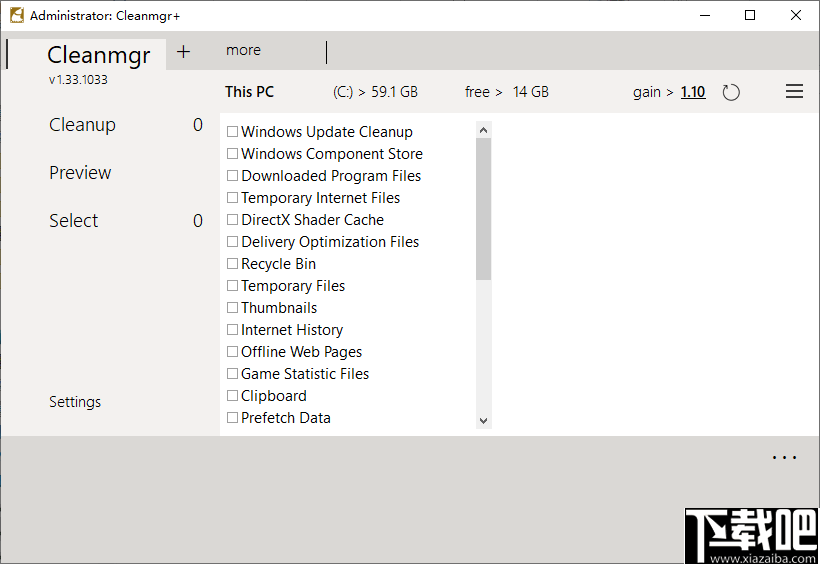The height and width of the screenshot is (564, 820).
Task: Open the hamburger menu icon
Action: (x=794, y=92)
